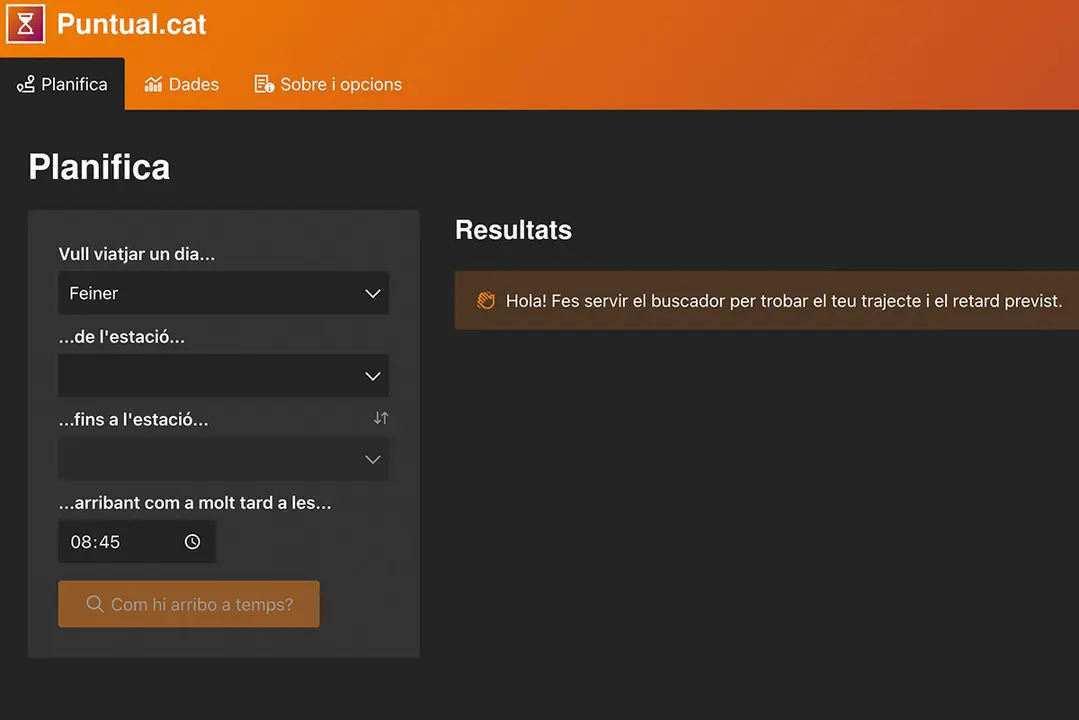Click the Resultats heading
Screen dimensions: 1079x720
click(513, 230)
